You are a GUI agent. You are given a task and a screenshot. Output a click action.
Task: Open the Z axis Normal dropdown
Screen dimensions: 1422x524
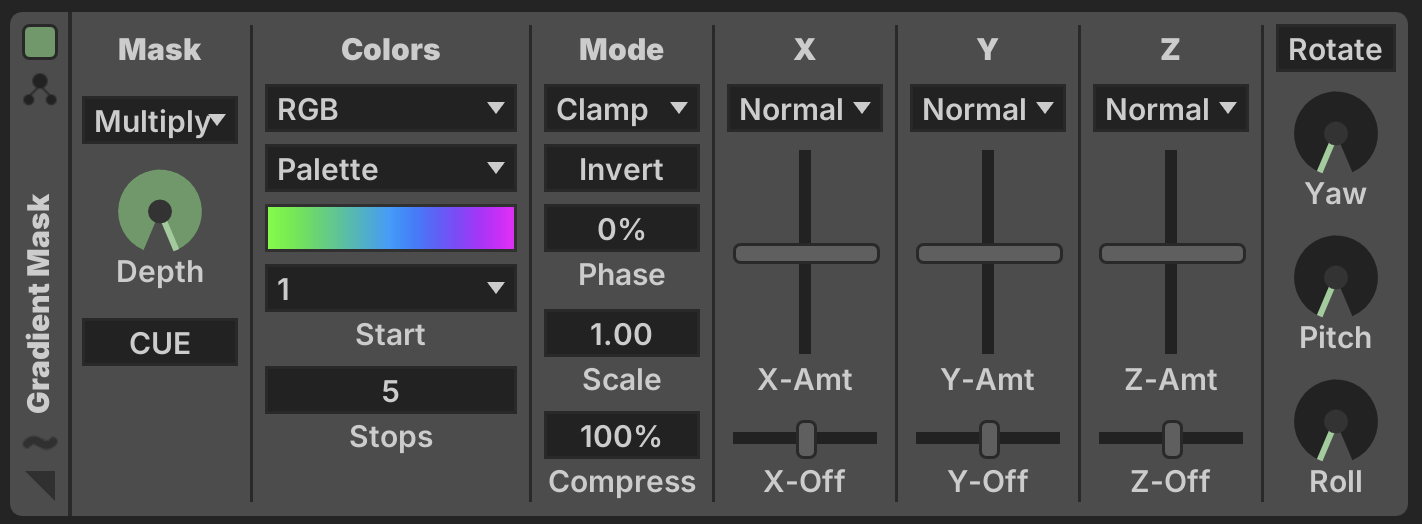pos(1171,109)
